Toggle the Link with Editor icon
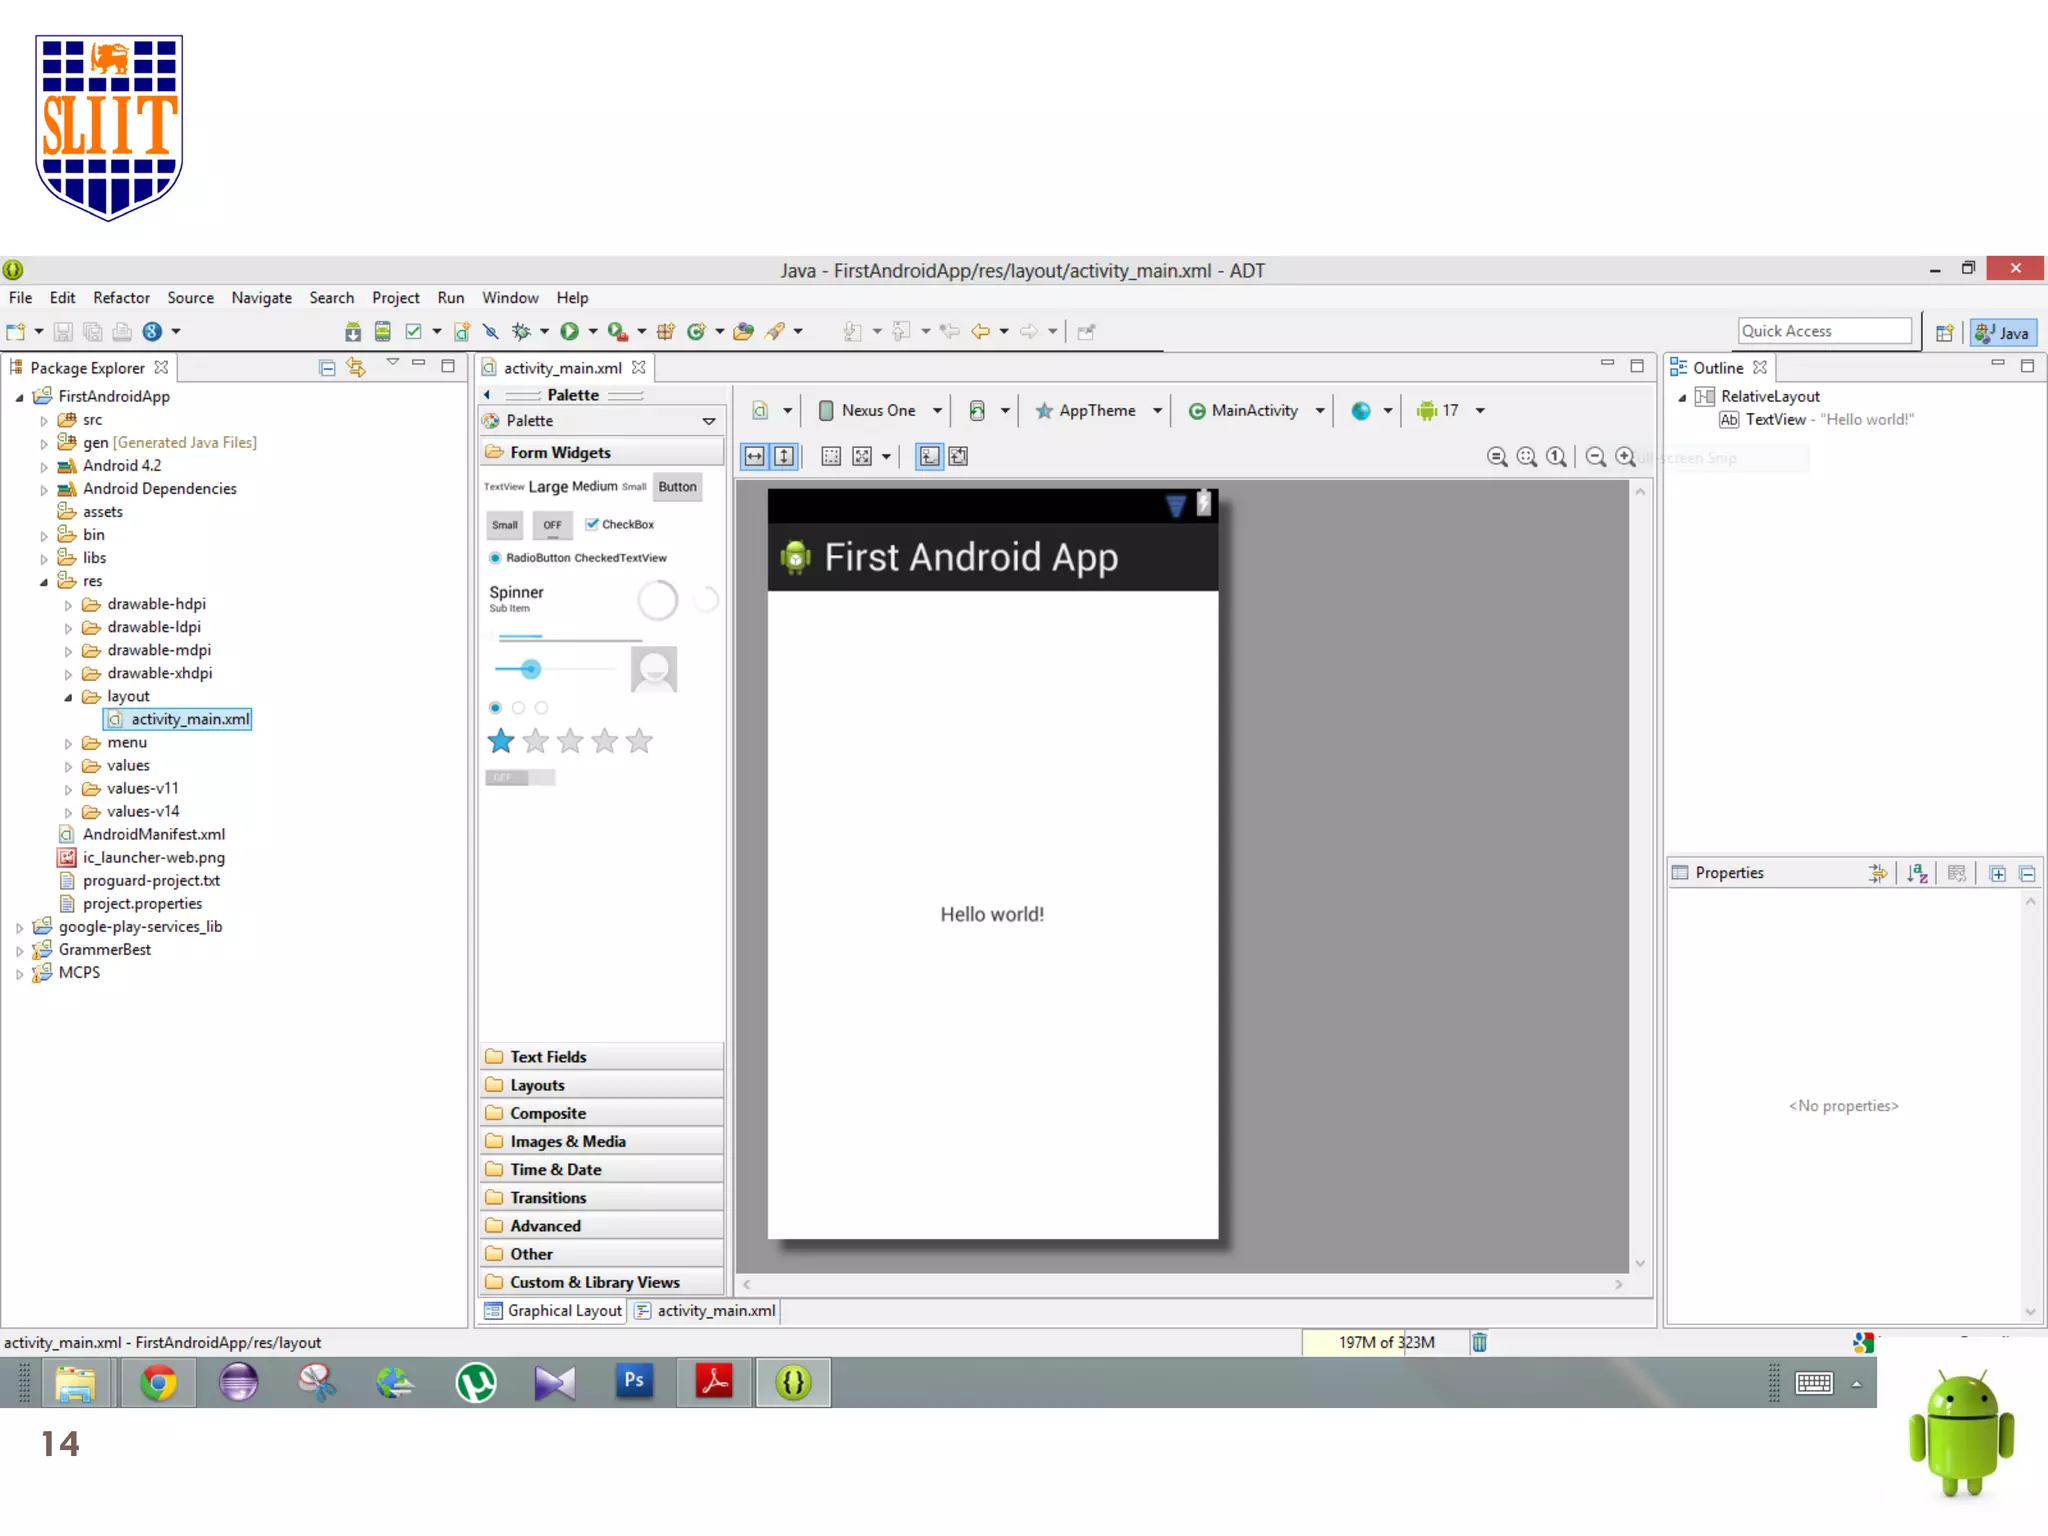 355,367
